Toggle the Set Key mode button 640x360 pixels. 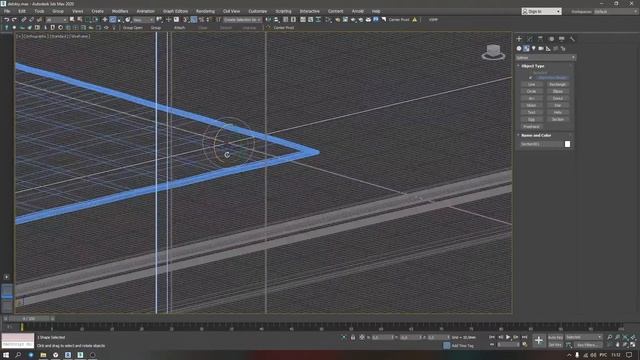(556, 345)
